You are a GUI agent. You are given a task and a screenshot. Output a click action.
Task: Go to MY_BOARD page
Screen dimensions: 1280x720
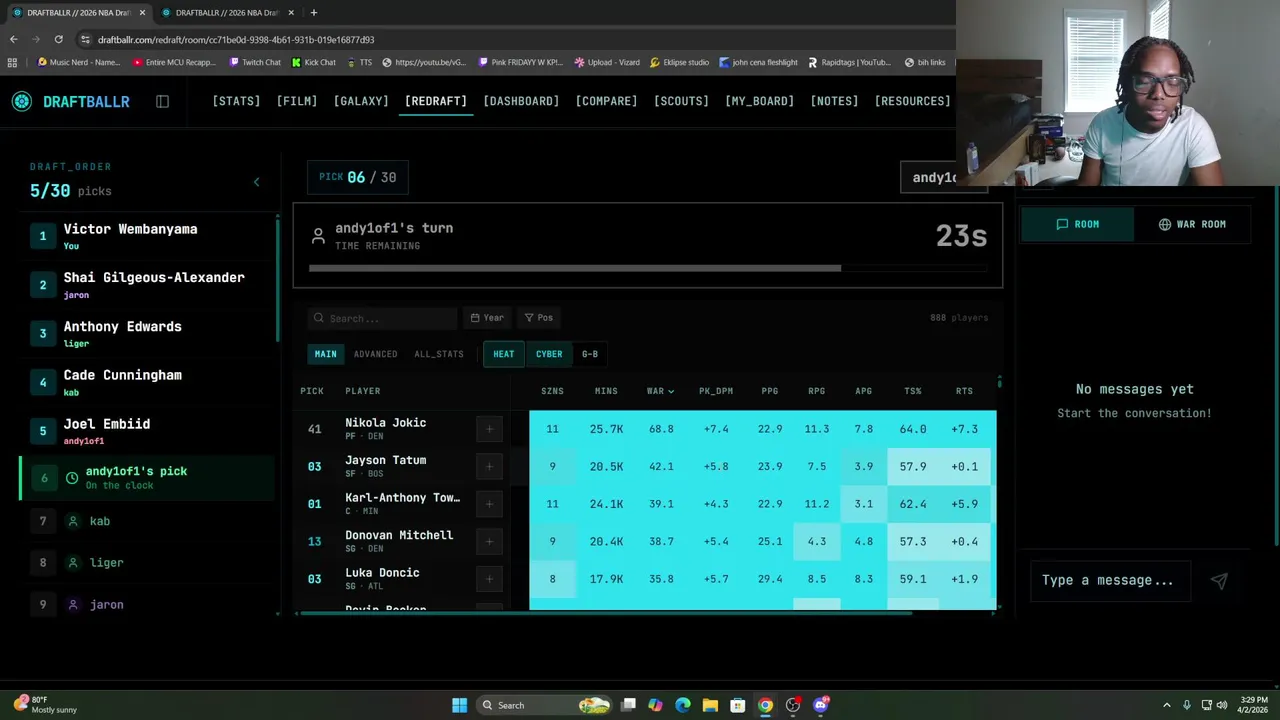(x=759, y=101)
